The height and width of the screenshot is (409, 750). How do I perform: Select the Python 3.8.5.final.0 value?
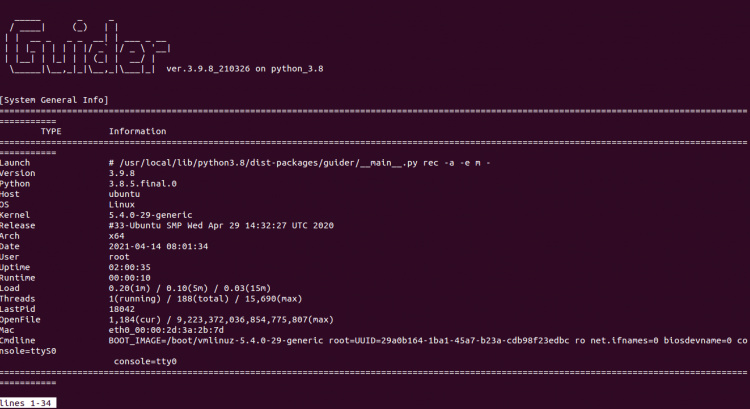coord(142,183)
